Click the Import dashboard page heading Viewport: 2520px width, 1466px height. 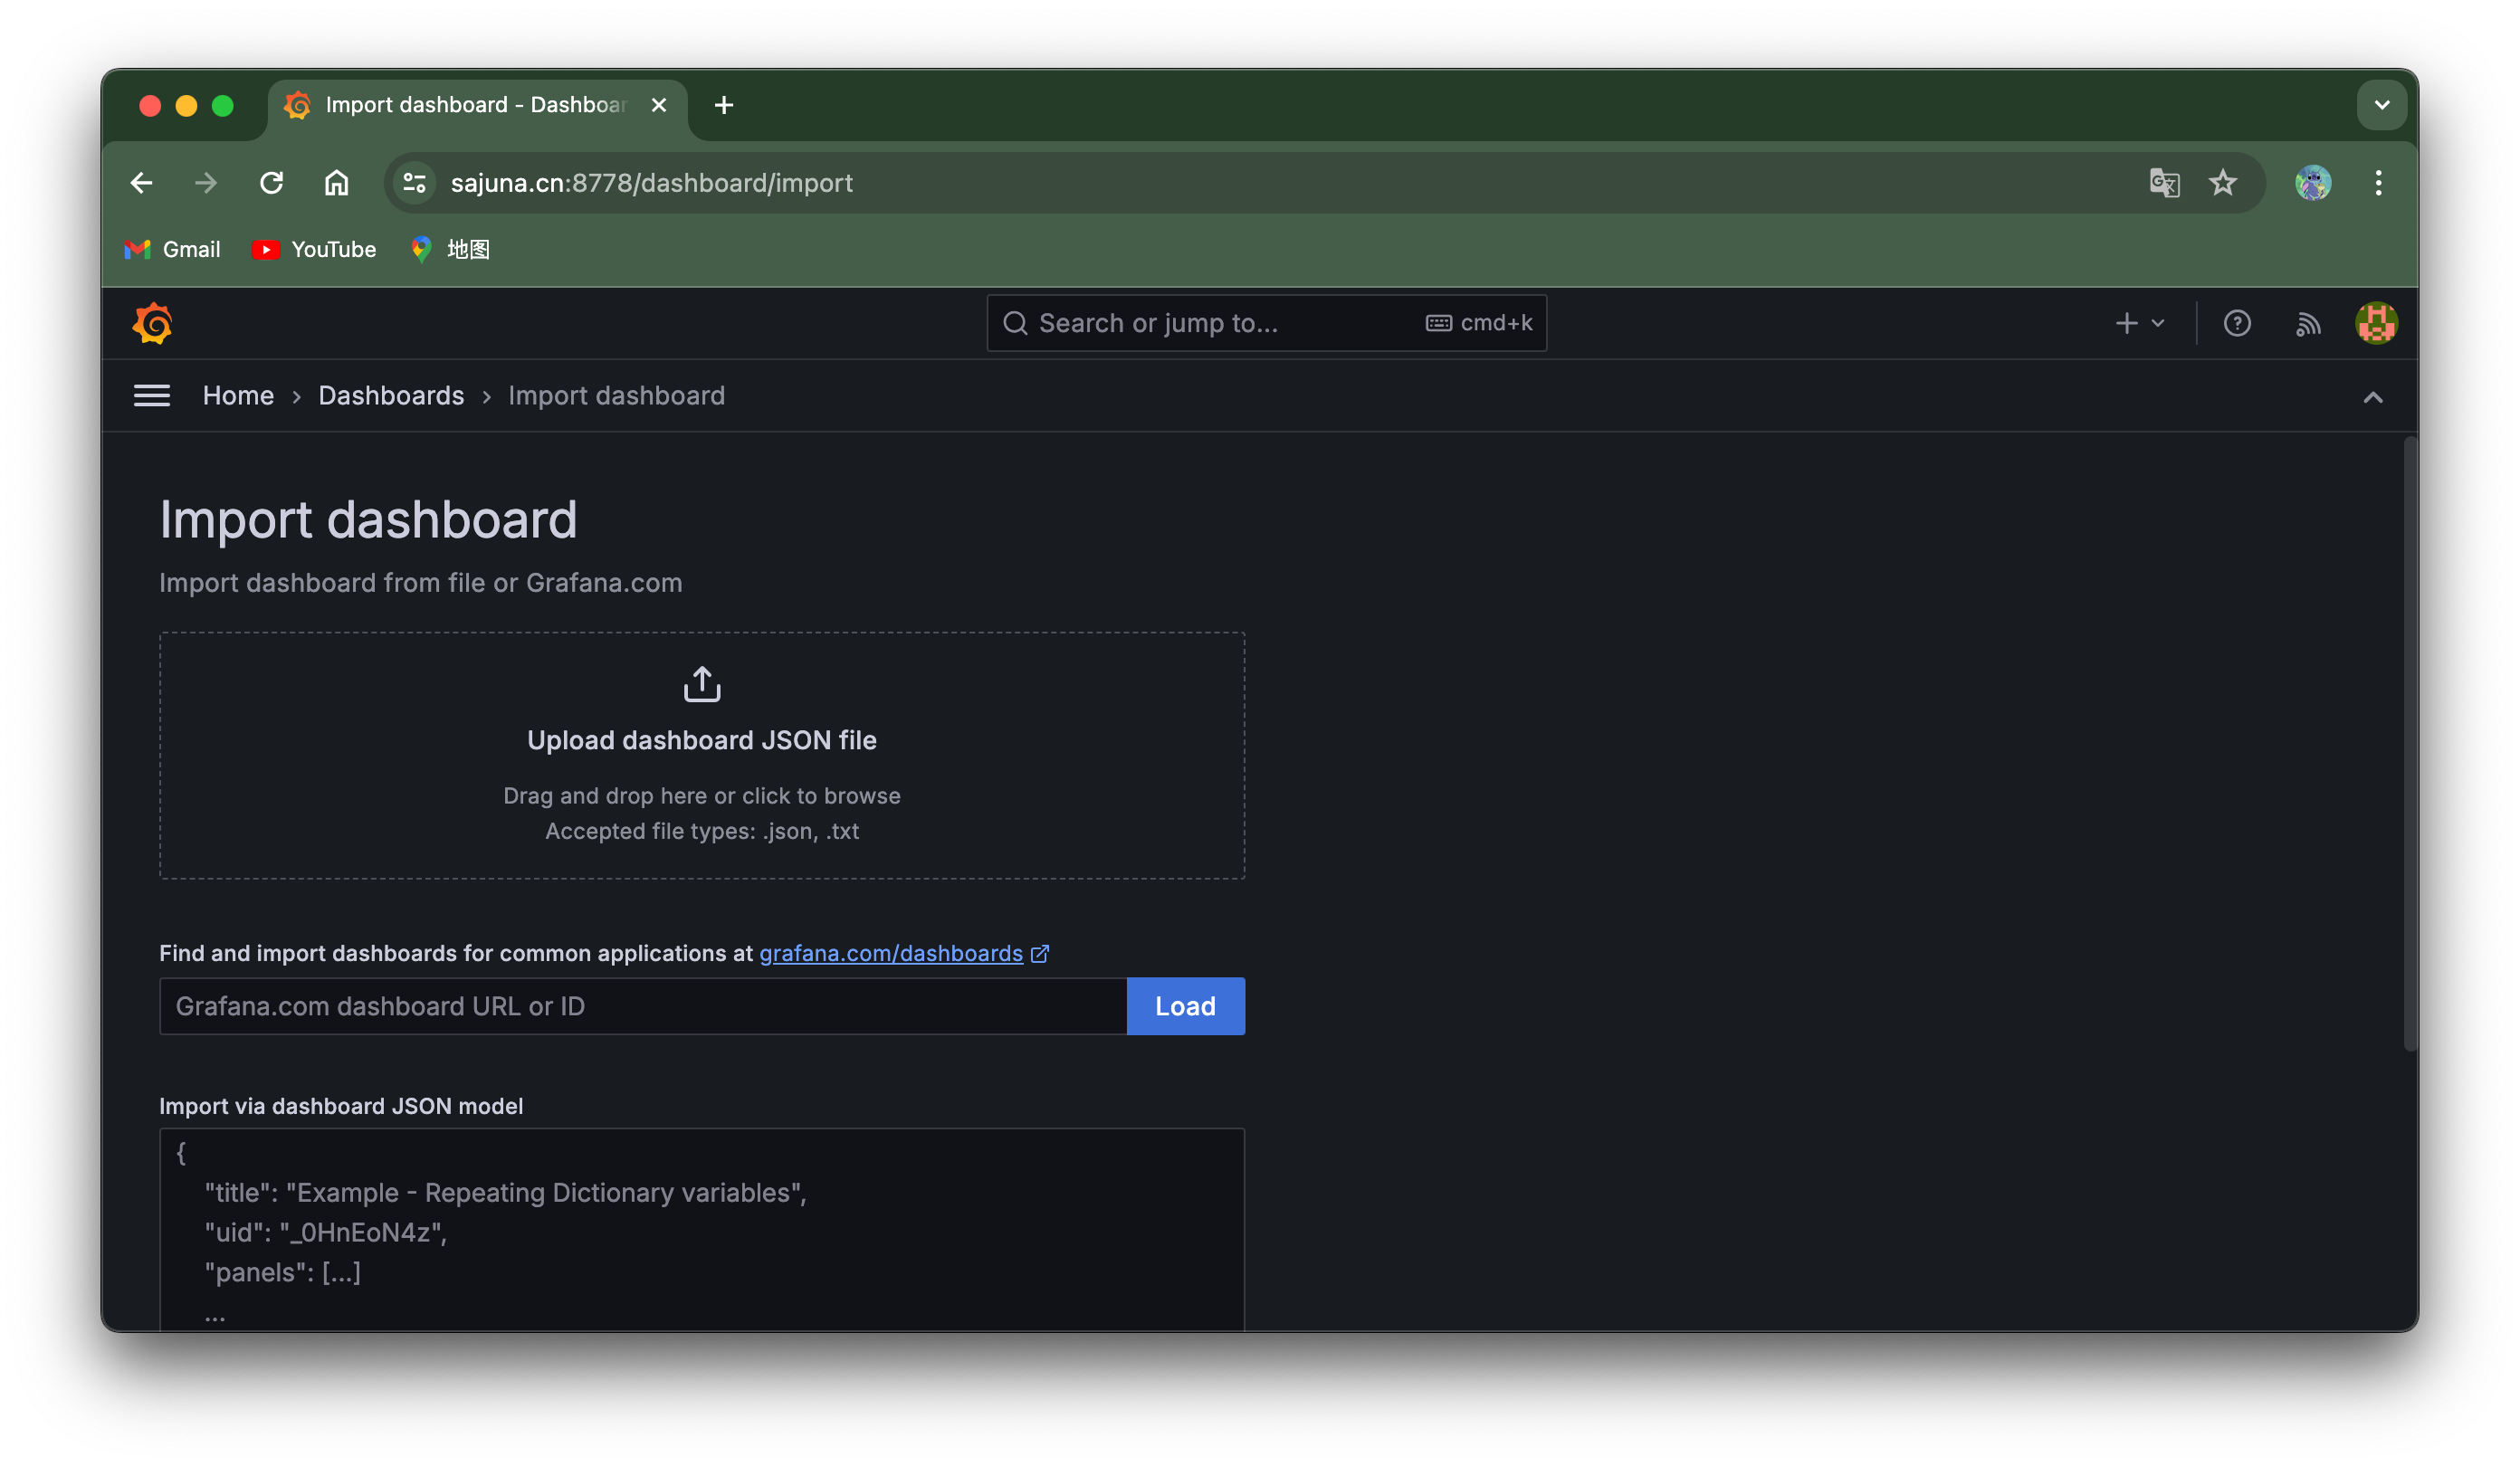[368, 519]
